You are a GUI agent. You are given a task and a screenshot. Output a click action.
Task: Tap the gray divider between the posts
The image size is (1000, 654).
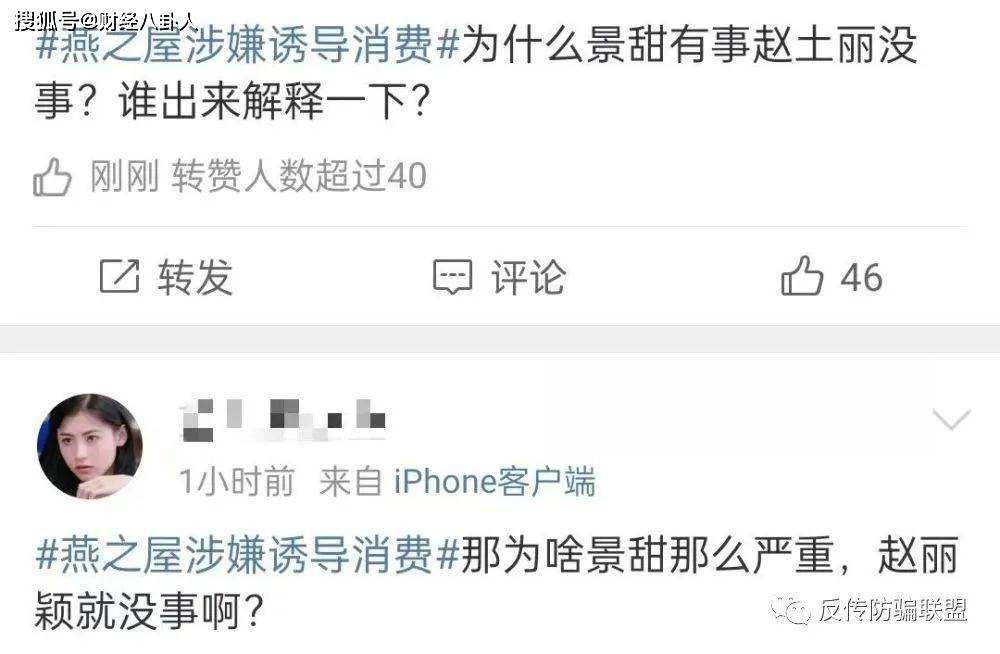tap(500, 339)
